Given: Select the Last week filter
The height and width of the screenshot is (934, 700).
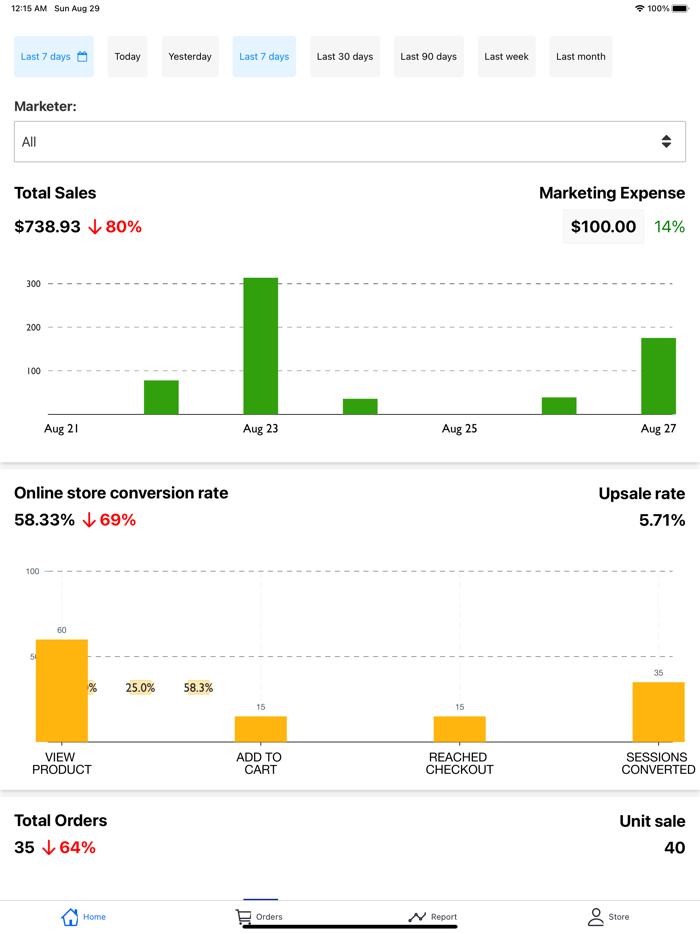Looking at the screenshot, I should (506, 57).
